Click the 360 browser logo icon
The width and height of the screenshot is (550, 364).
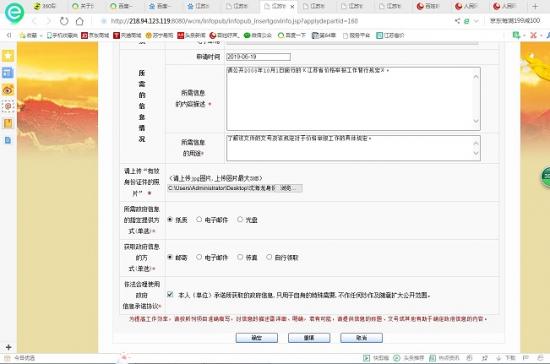[x=14, y=12]
